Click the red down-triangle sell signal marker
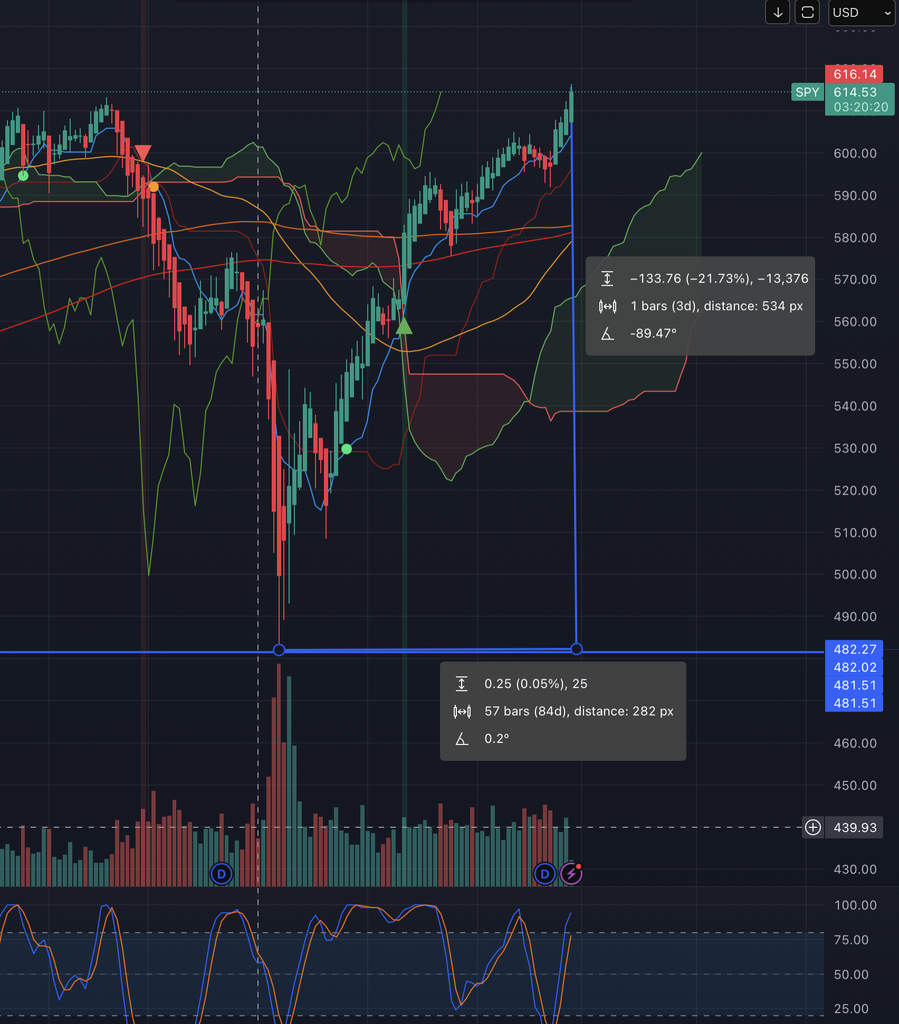The height and width of the screenshot is (1024, 899). (143, 153)
